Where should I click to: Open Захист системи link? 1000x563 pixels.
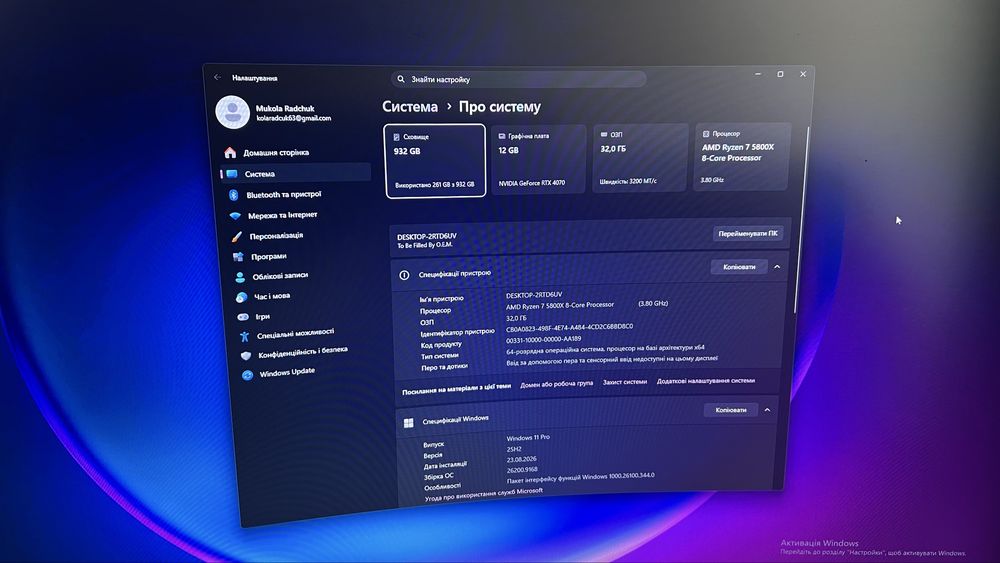pos(625,382)
